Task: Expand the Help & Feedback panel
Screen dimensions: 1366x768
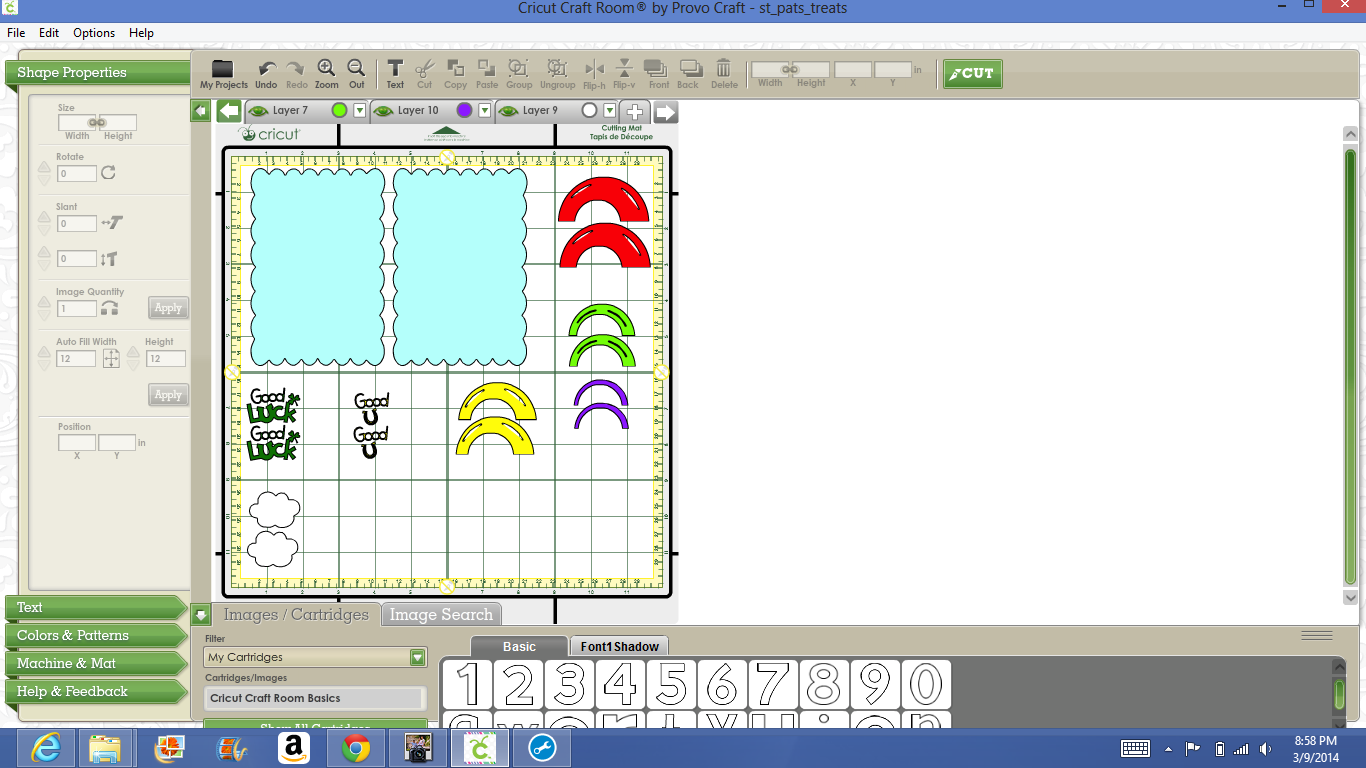Action: point(96,691)
